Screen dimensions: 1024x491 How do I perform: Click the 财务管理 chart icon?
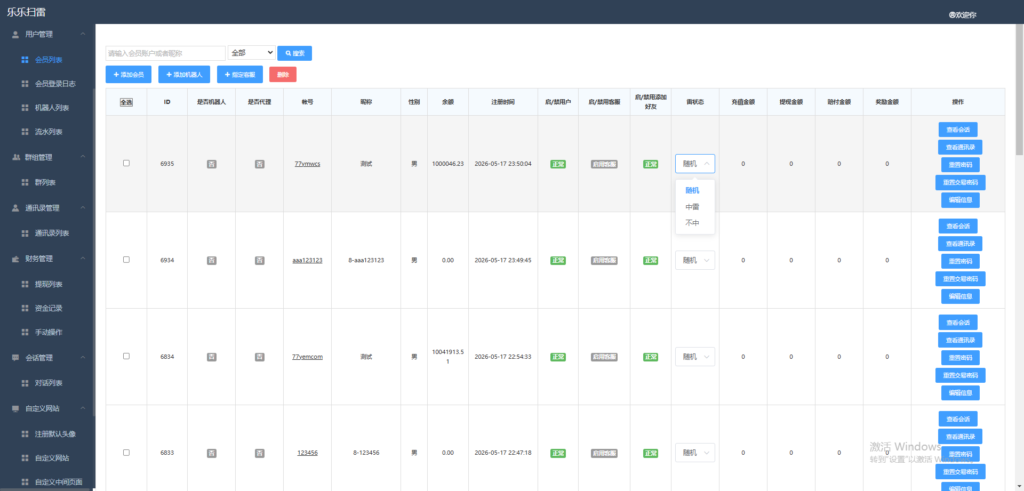tap(16, 259)
